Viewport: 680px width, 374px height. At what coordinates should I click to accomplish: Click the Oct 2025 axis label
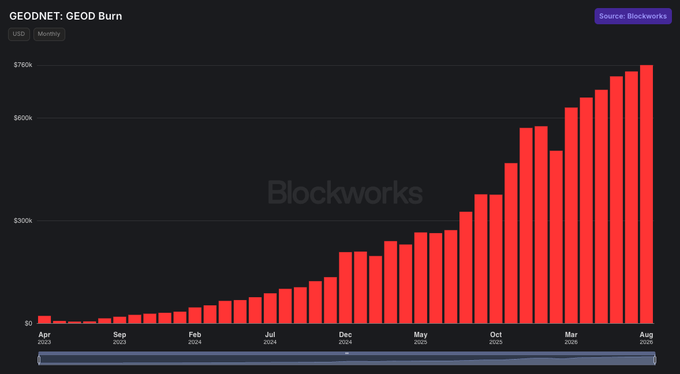coord(496,338)
